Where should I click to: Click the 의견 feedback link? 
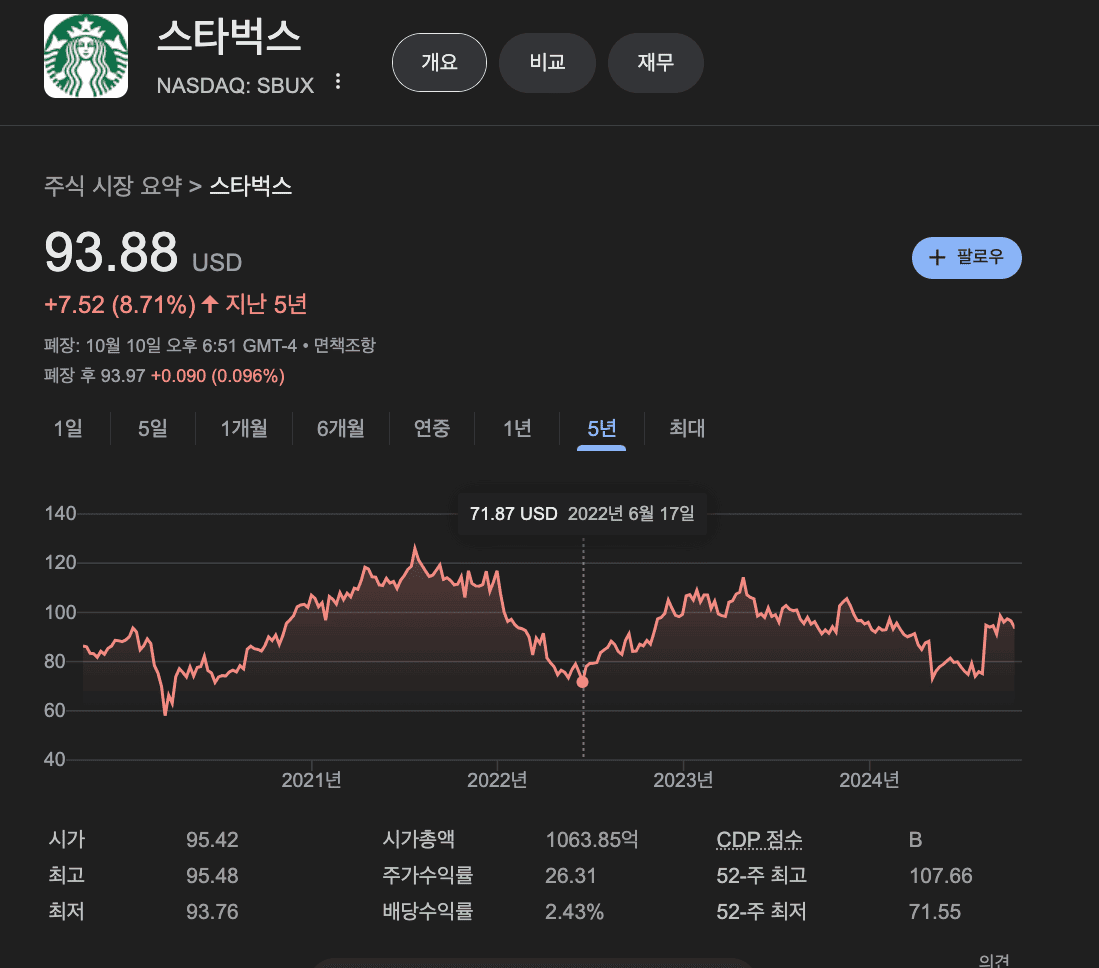click(994, 961)
